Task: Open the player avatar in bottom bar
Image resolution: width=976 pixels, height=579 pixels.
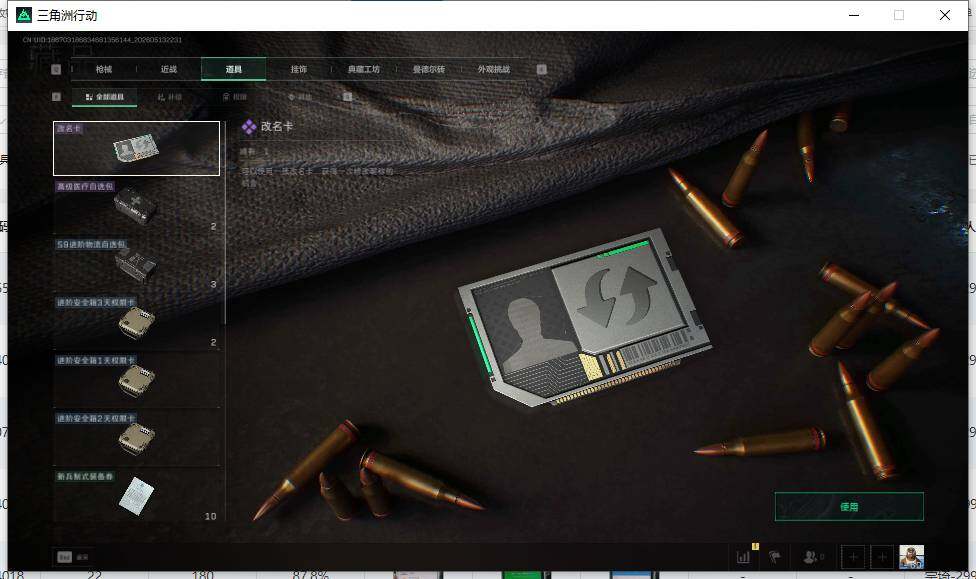Action: tap(911, 557)
